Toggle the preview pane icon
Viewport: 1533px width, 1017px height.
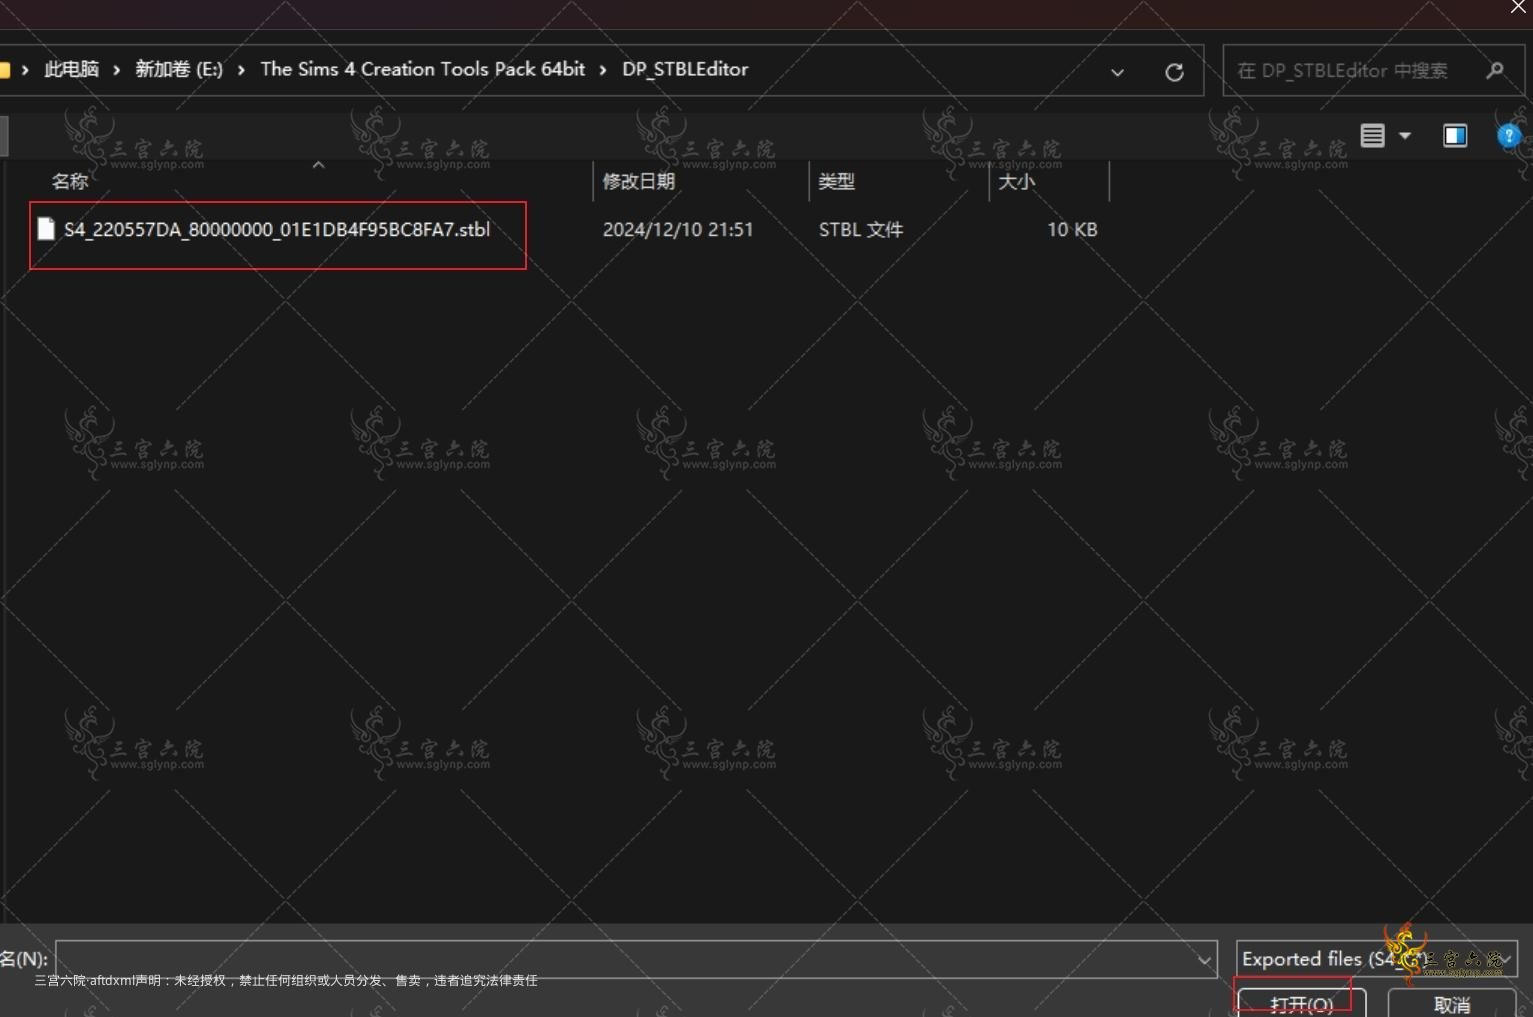click(x=1455, y=136)
